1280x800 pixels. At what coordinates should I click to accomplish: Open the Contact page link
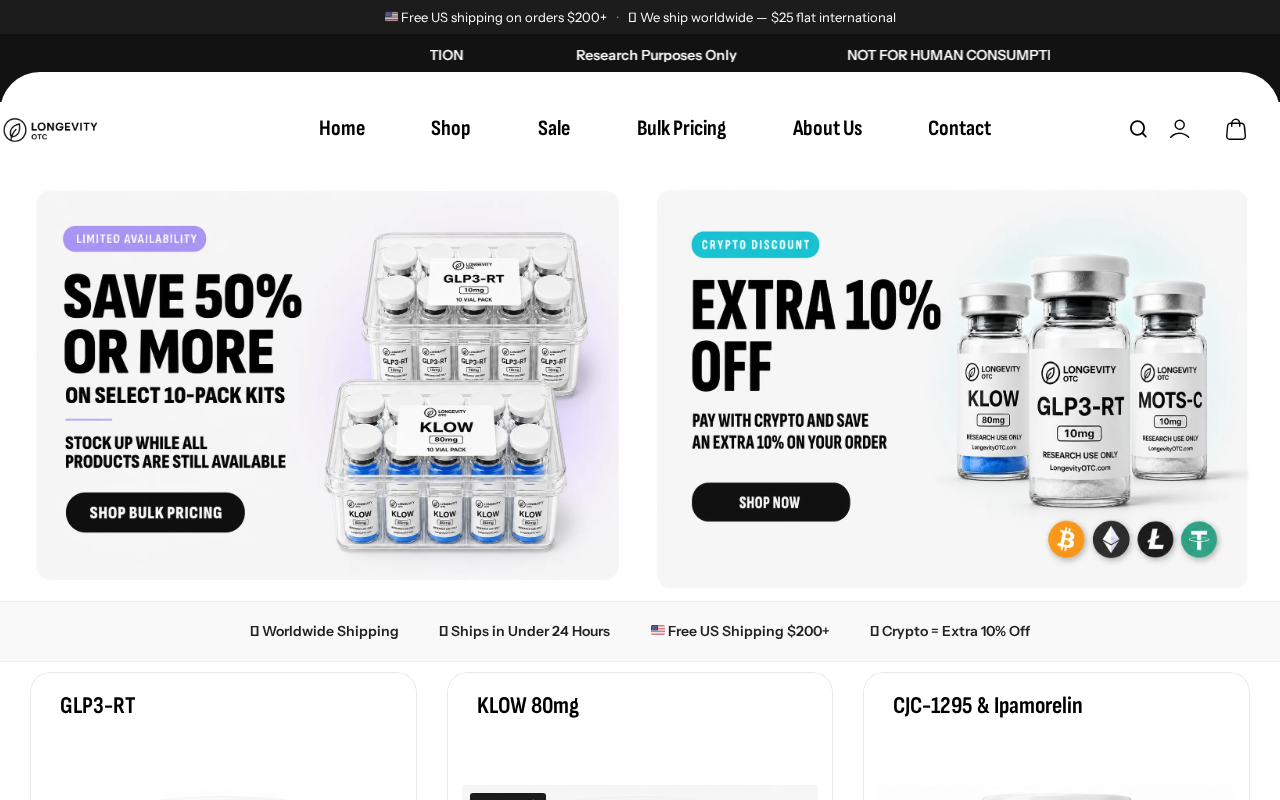tap(959, 128)
